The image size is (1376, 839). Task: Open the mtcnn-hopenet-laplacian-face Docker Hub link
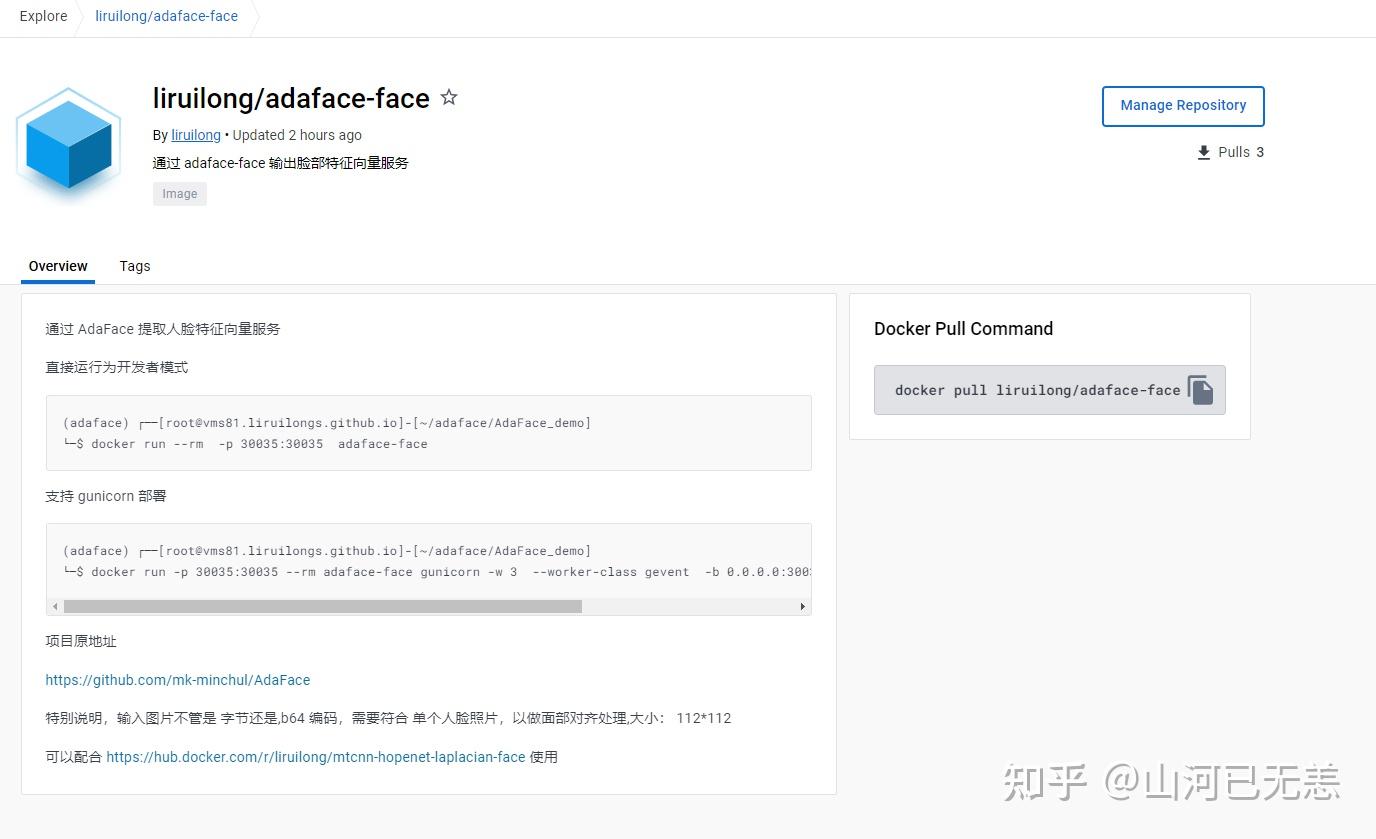[316, 757]
